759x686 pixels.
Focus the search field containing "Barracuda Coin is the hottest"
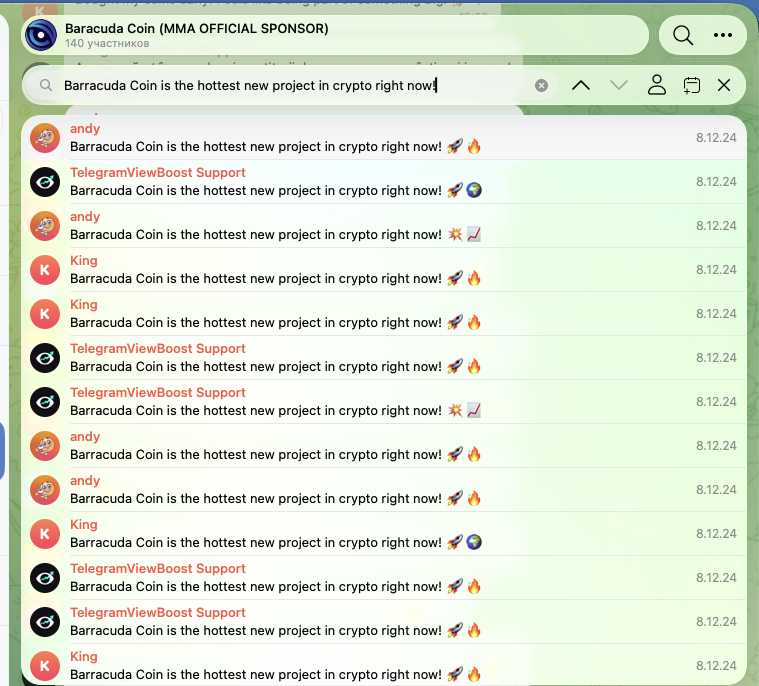[x=290, y=86]
